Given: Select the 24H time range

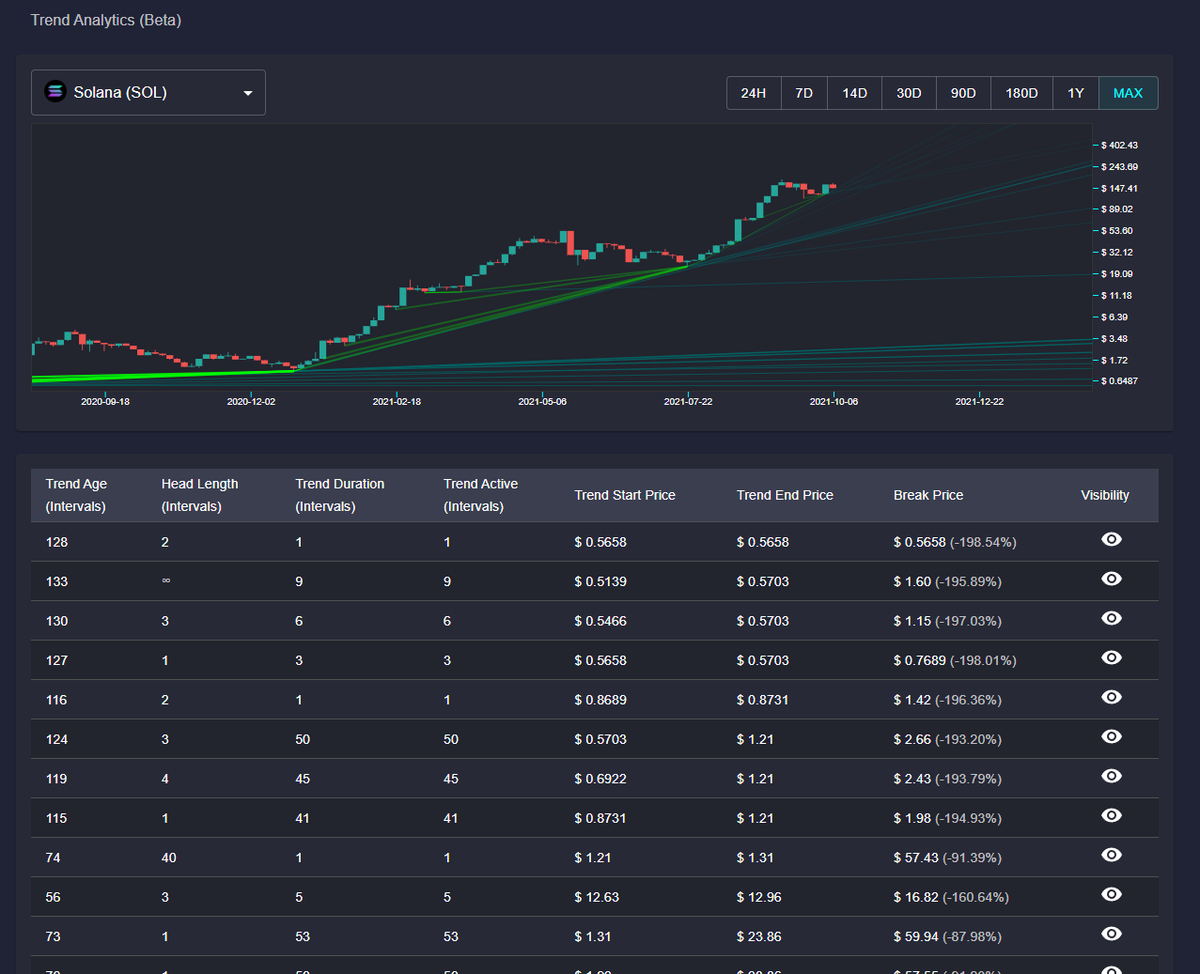Looking at the screenshot, I should coord(753,93).
